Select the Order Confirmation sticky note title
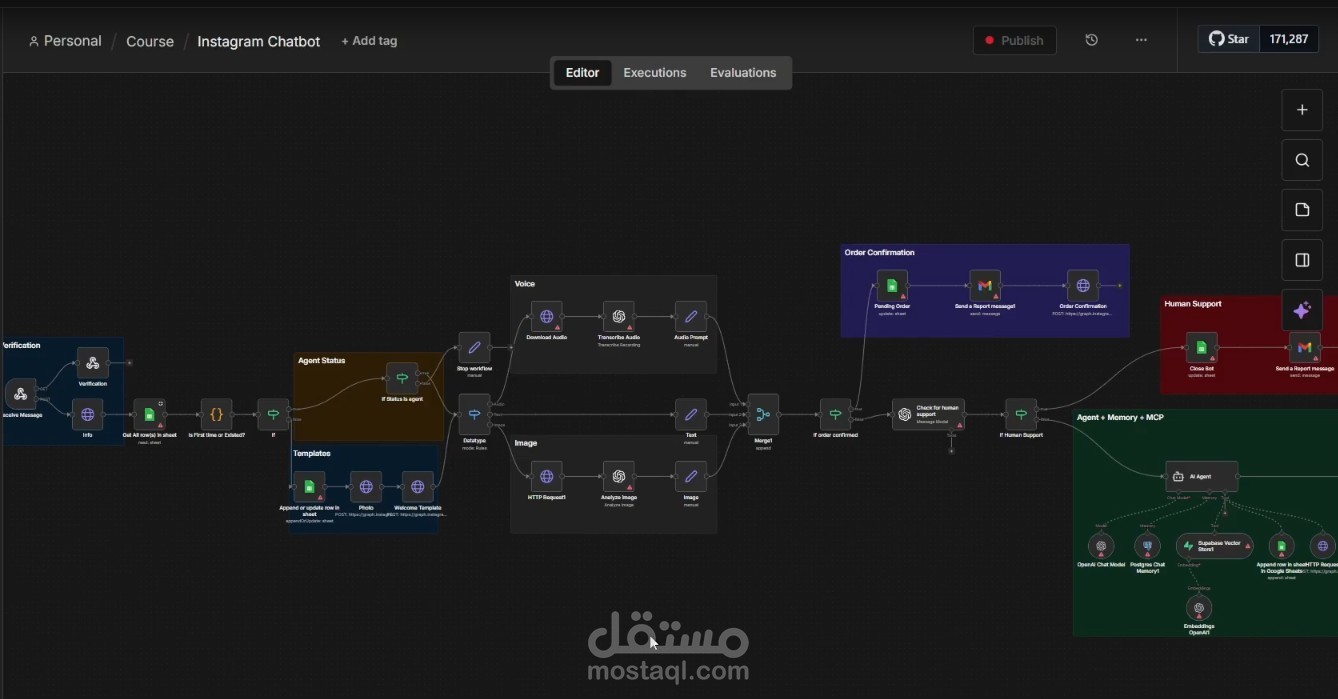 click(879, 253)
